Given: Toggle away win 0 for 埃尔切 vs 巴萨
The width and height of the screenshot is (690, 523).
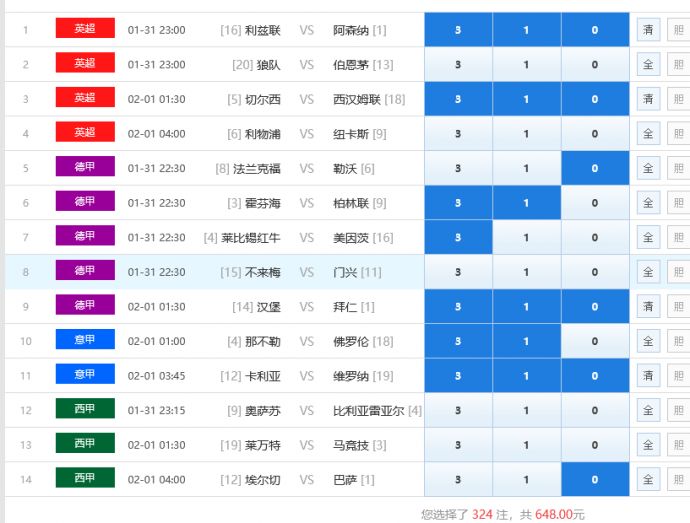Looking at the screenshot, I should [595, 480].
